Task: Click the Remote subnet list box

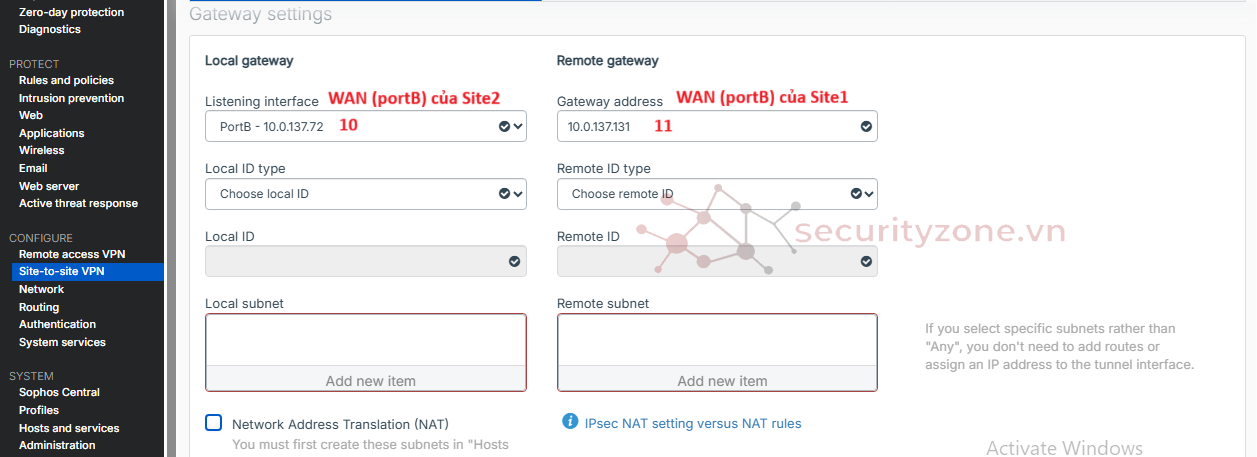Action: coord(716,340)
